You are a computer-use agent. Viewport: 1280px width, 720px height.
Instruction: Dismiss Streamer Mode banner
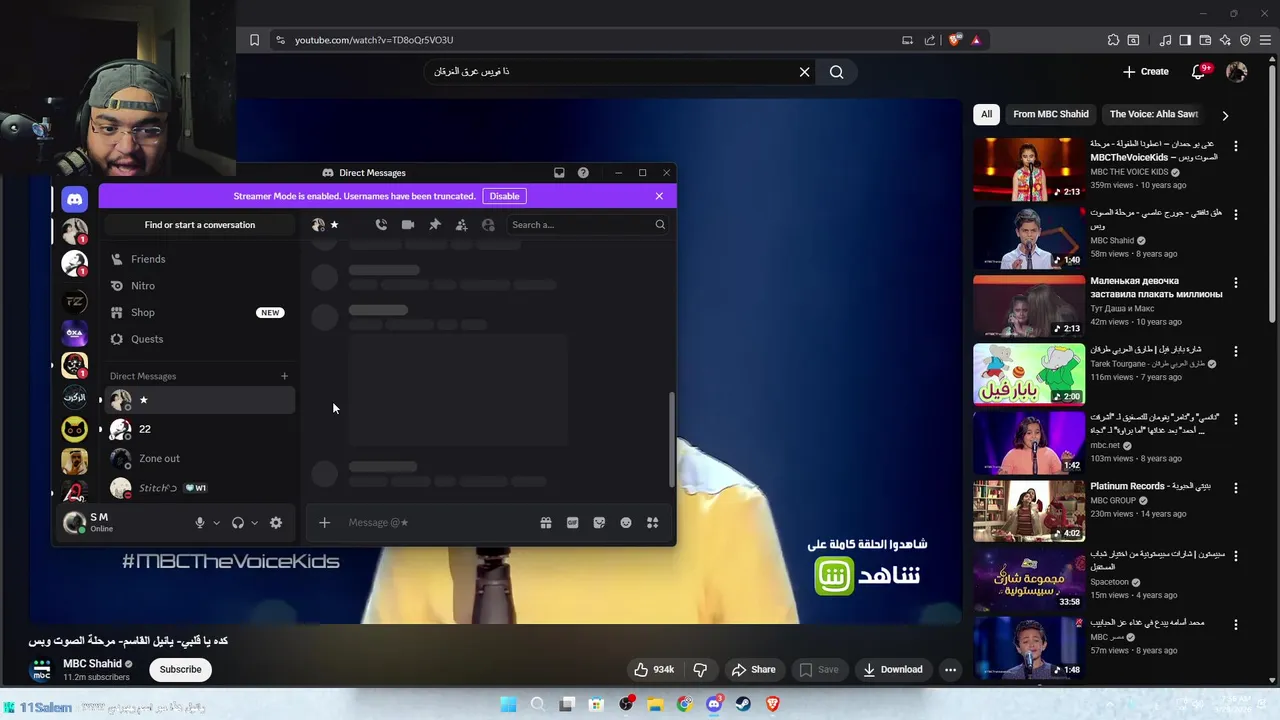click(659, 196)
